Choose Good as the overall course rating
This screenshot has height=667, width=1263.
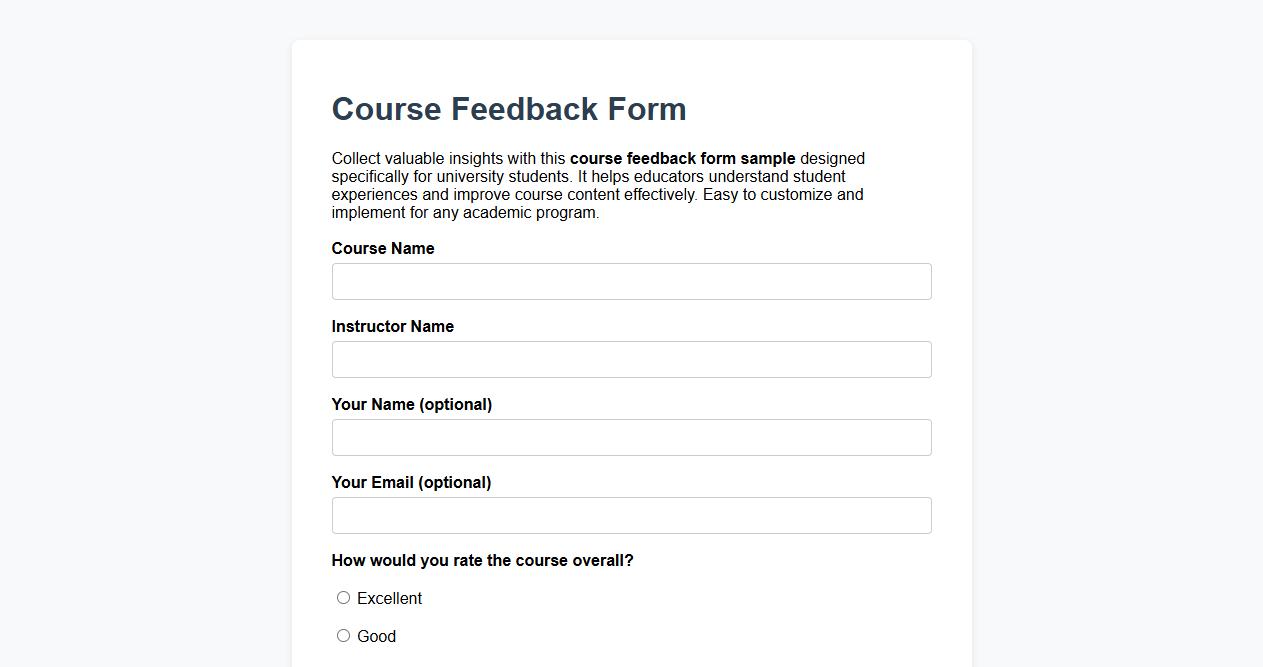coord(343,635)
